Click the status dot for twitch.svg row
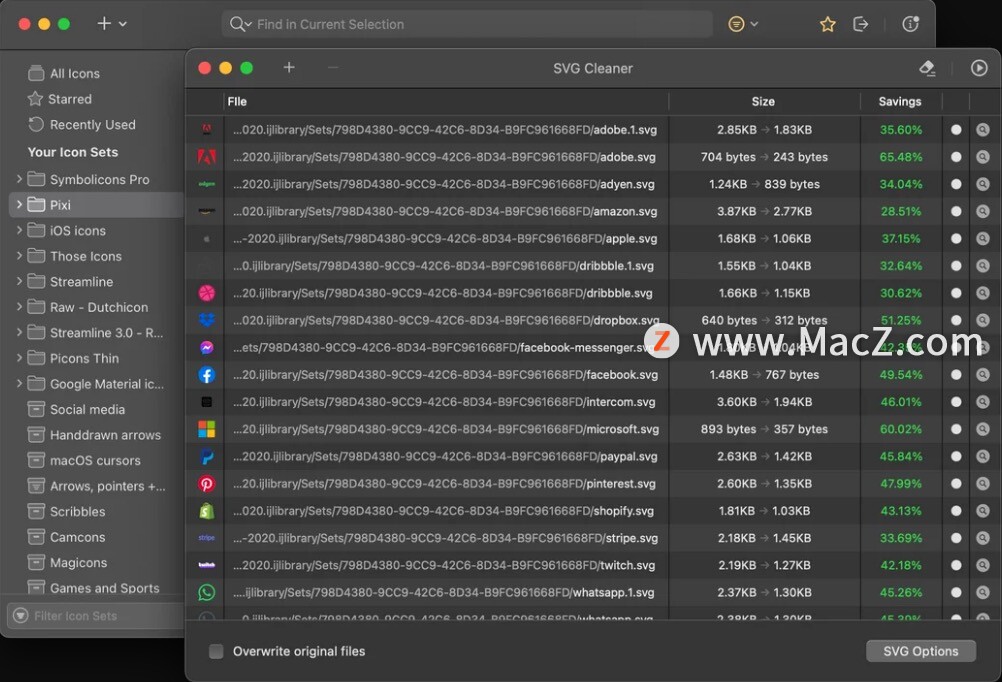Screen dimensions: 1002x682 pyautogui.click(x=956, y=565)
